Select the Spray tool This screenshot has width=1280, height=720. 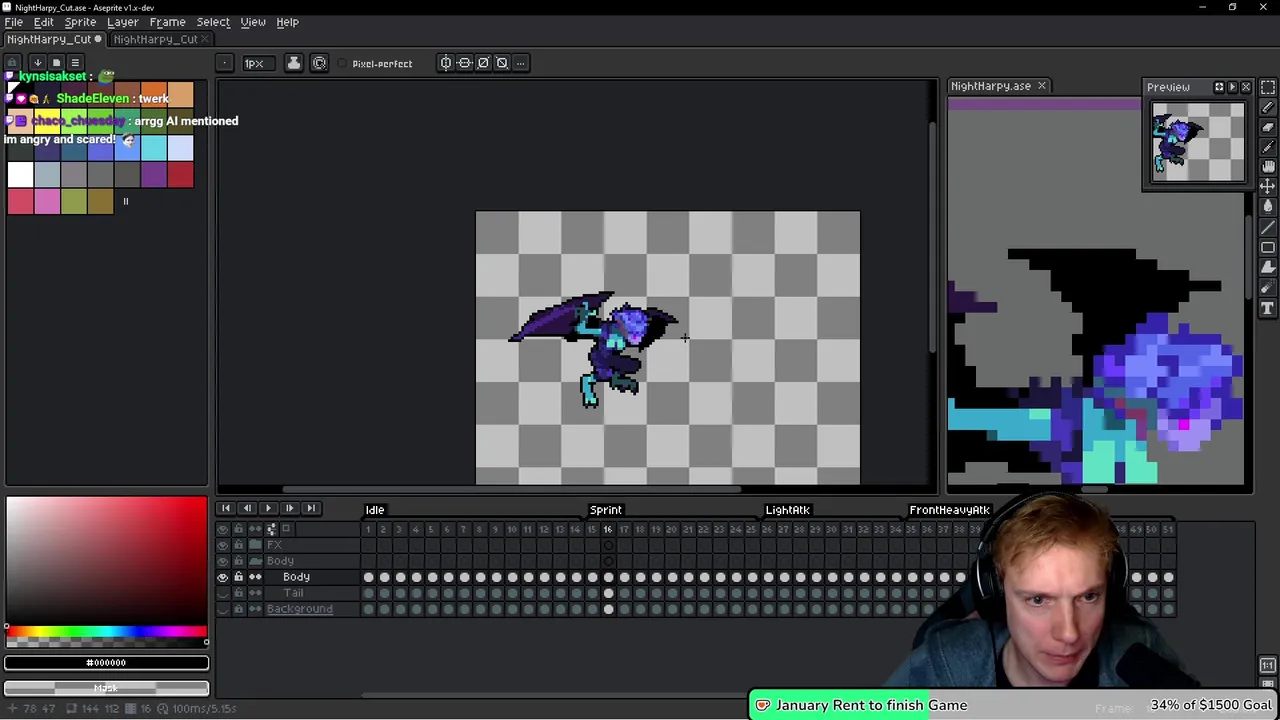pyautogui.click(x=1268, y=288)
